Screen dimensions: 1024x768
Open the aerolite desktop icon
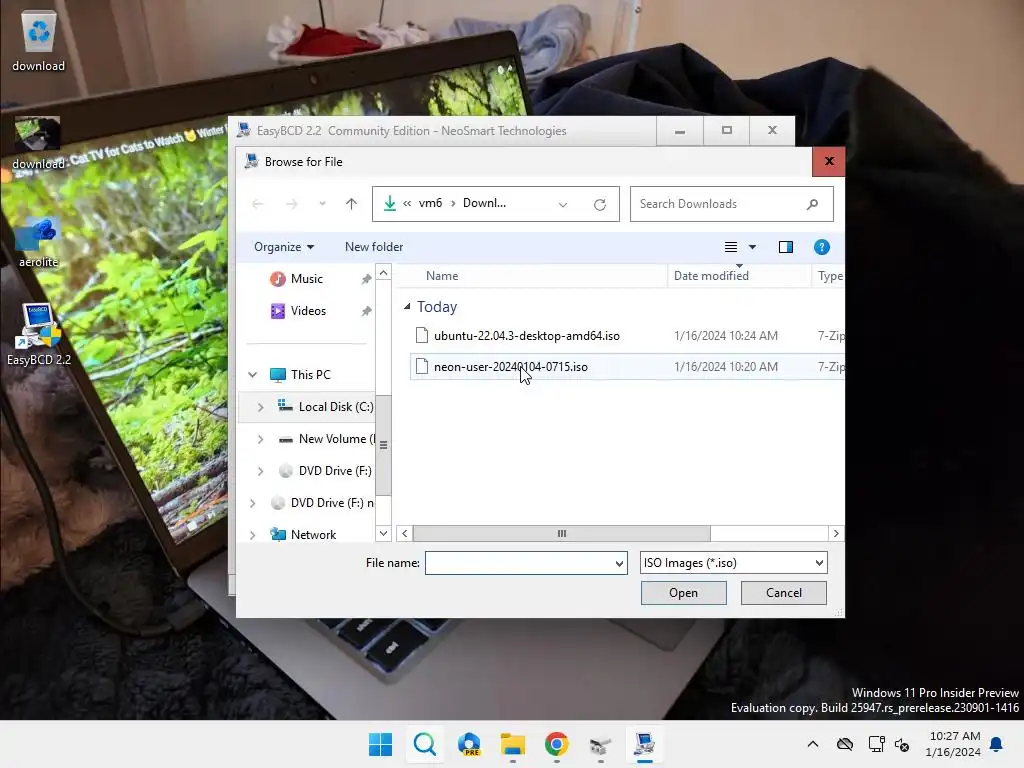coord(38,243)
